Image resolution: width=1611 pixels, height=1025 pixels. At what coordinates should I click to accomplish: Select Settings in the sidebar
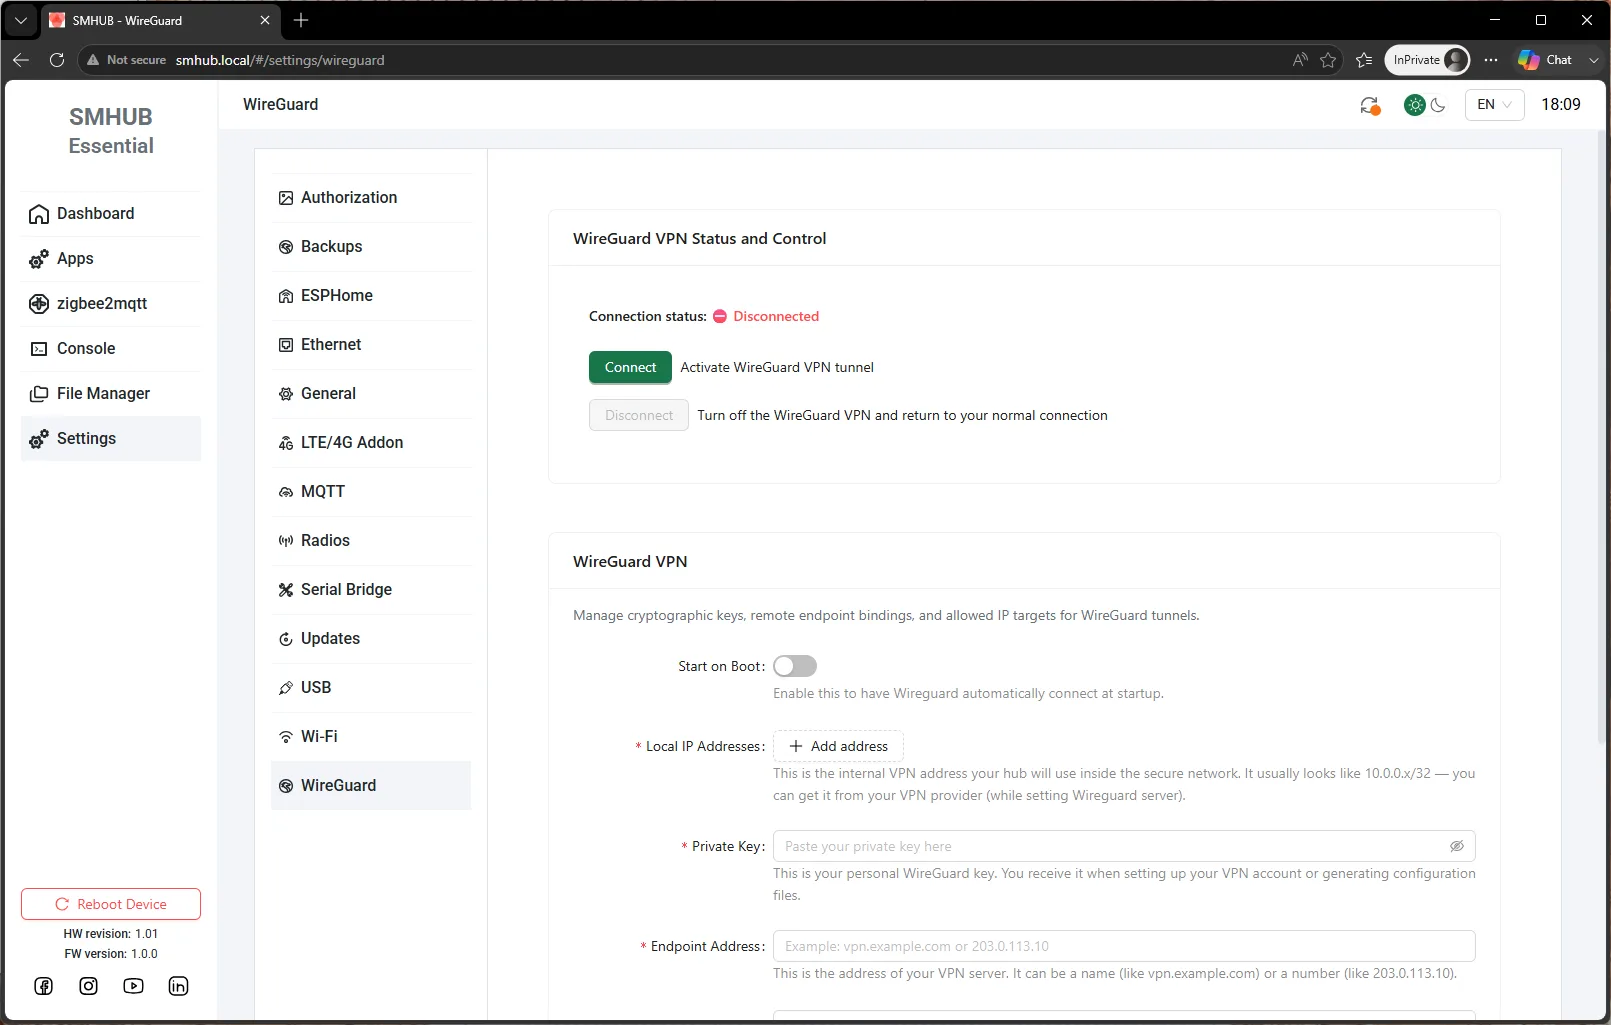click(110, 439)
